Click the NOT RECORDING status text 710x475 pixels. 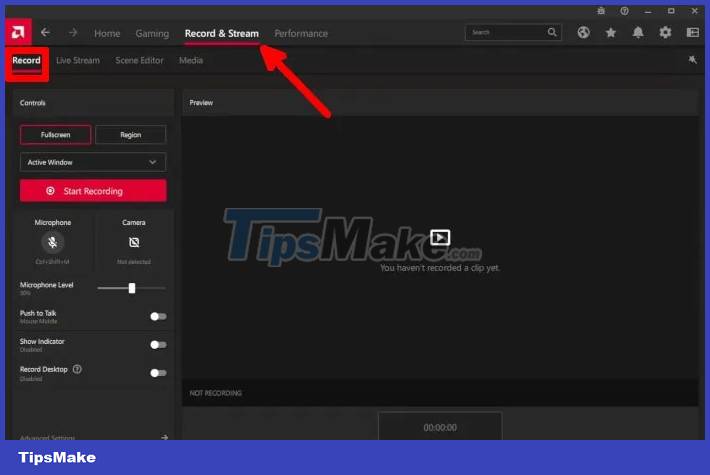pos(216,393)
